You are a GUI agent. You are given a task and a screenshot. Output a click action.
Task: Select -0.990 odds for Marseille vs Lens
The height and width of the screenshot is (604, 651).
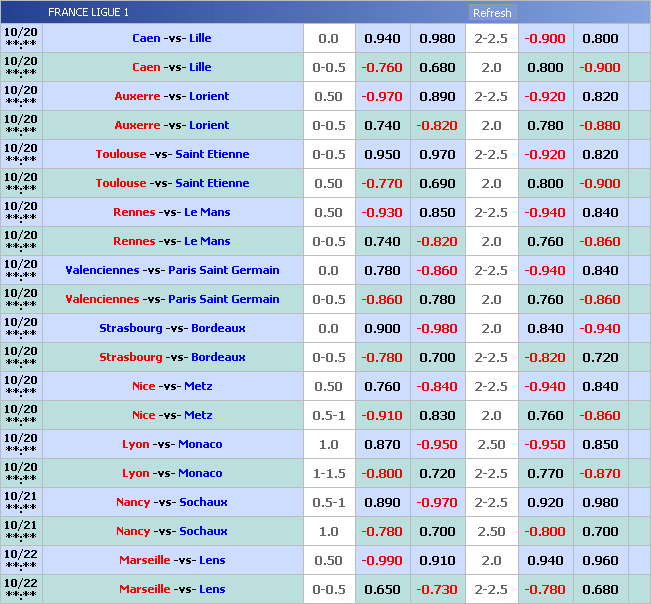pos(382,561)
